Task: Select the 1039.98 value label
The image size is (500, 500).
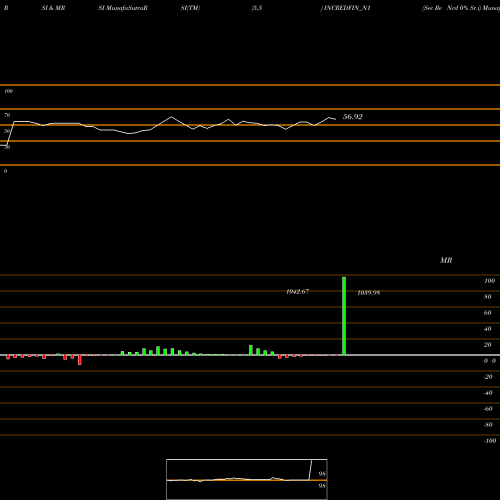Action: tap(368, 293)
